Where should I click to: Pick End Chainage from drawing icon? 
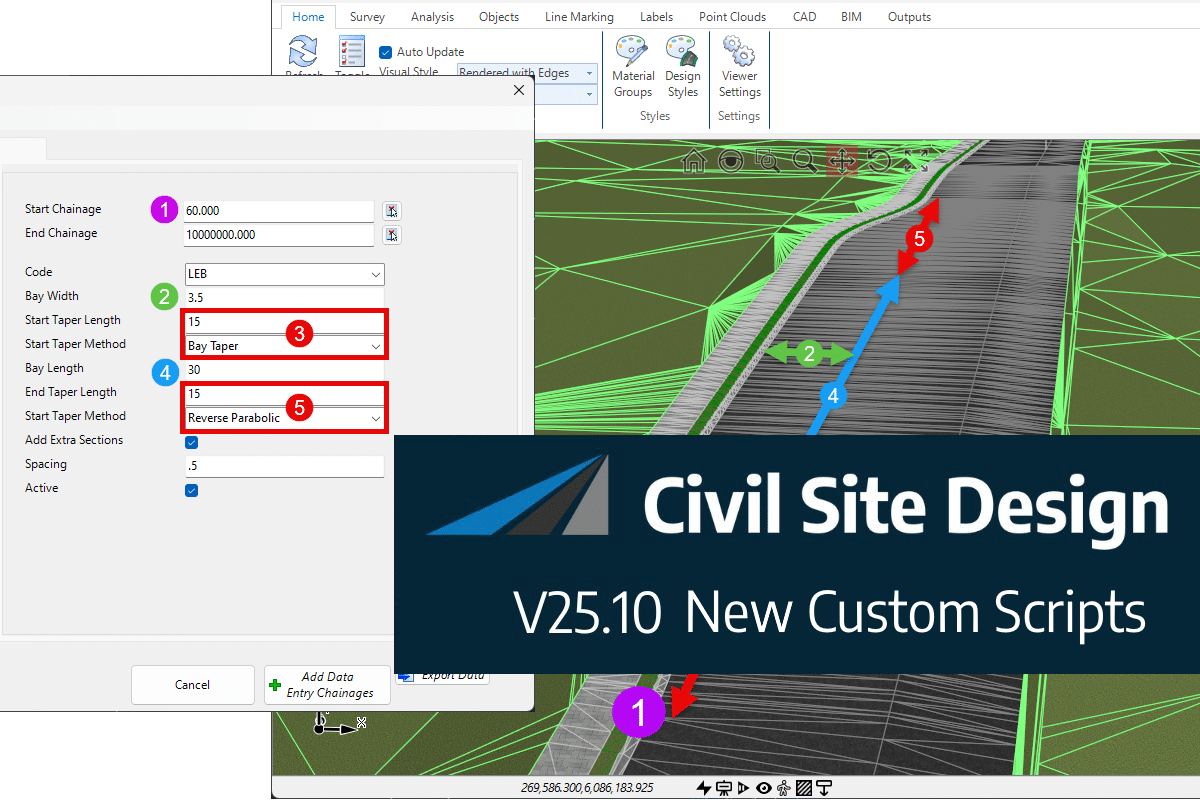[393, 235]
